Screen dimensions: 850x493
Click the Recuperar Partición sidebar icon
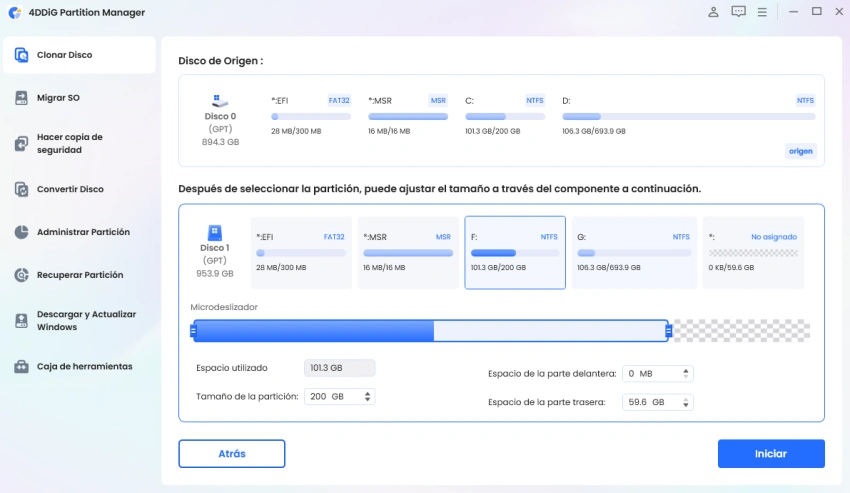(21, 275)
